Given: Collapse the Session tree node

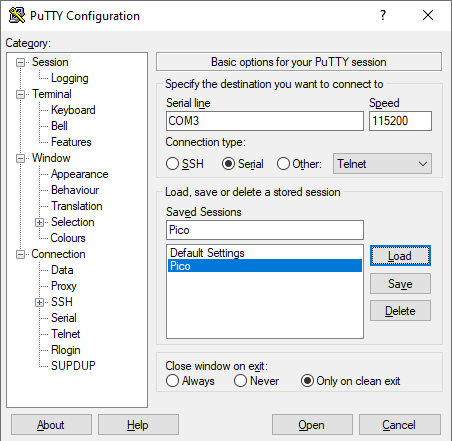Looking at the screenshot, I should [20, 62].
